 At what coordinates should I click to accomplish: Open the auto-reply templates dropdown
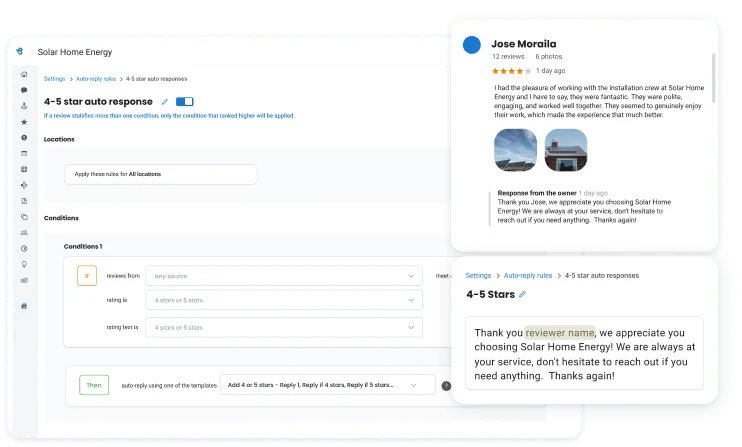point(327,385)
